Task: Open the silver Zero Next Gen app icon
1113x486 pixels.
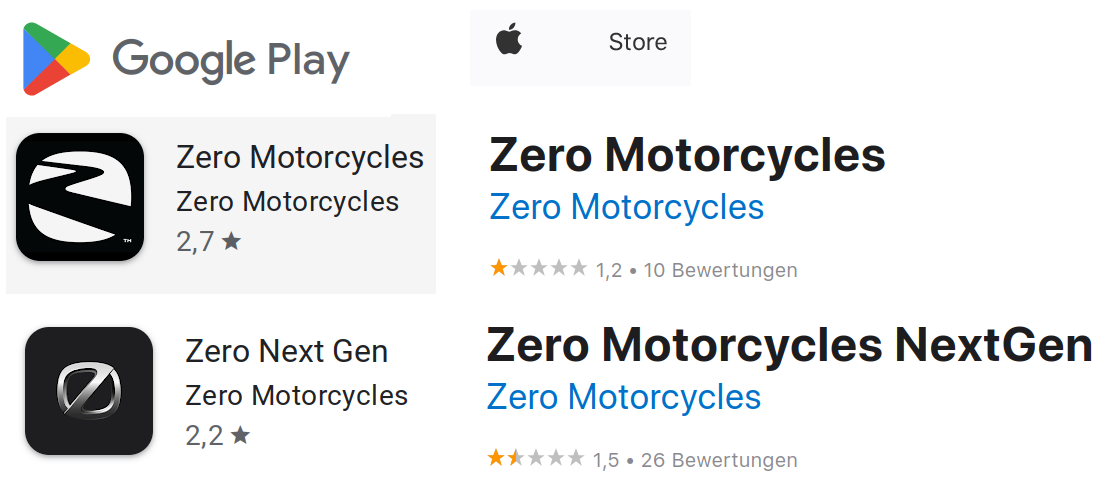Action: [89, 391]
